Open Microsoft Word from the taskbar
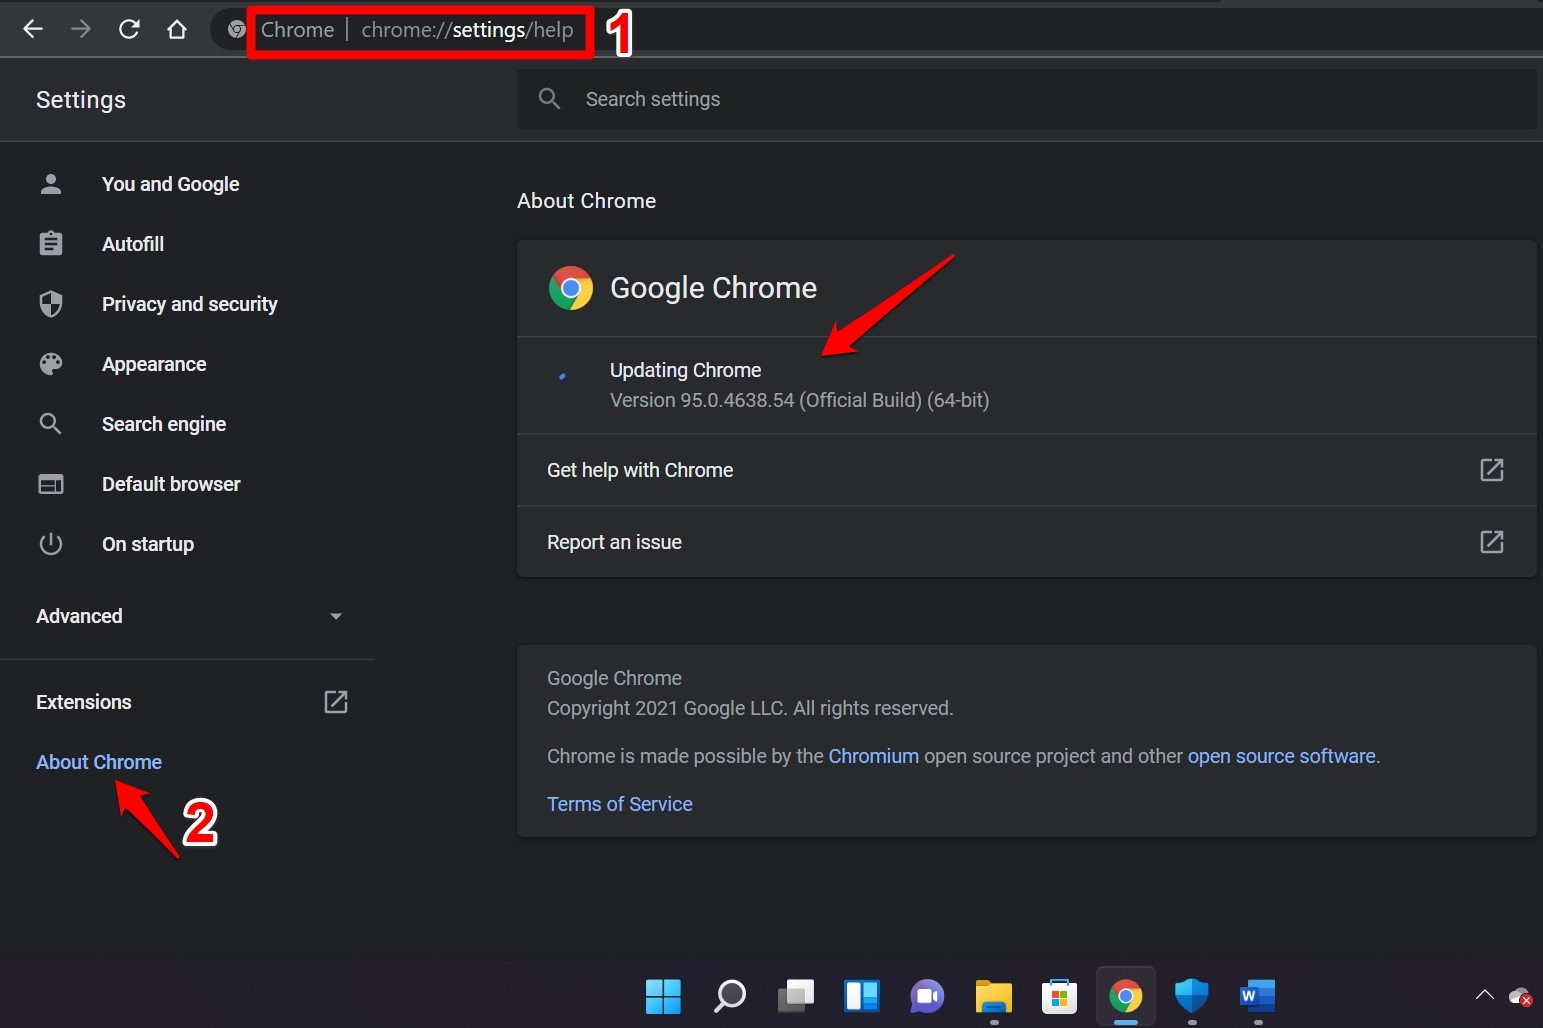Screen dimensions: 1543x1028 coord(1257,997)
